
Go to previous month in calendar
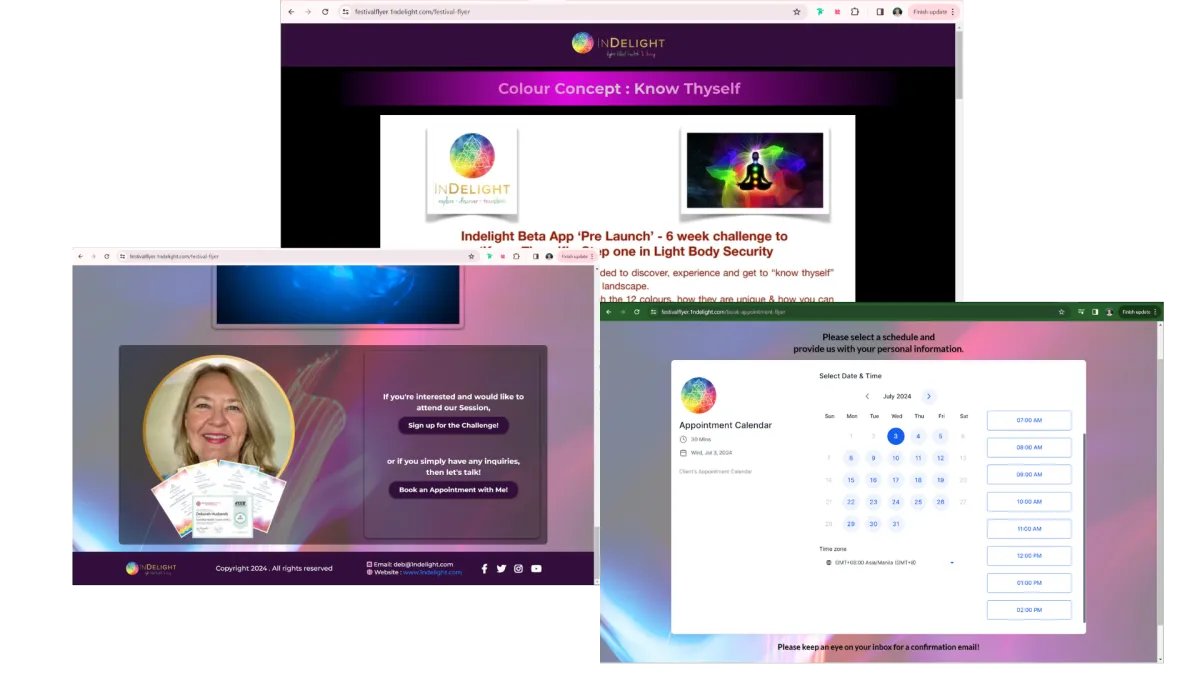867,396
